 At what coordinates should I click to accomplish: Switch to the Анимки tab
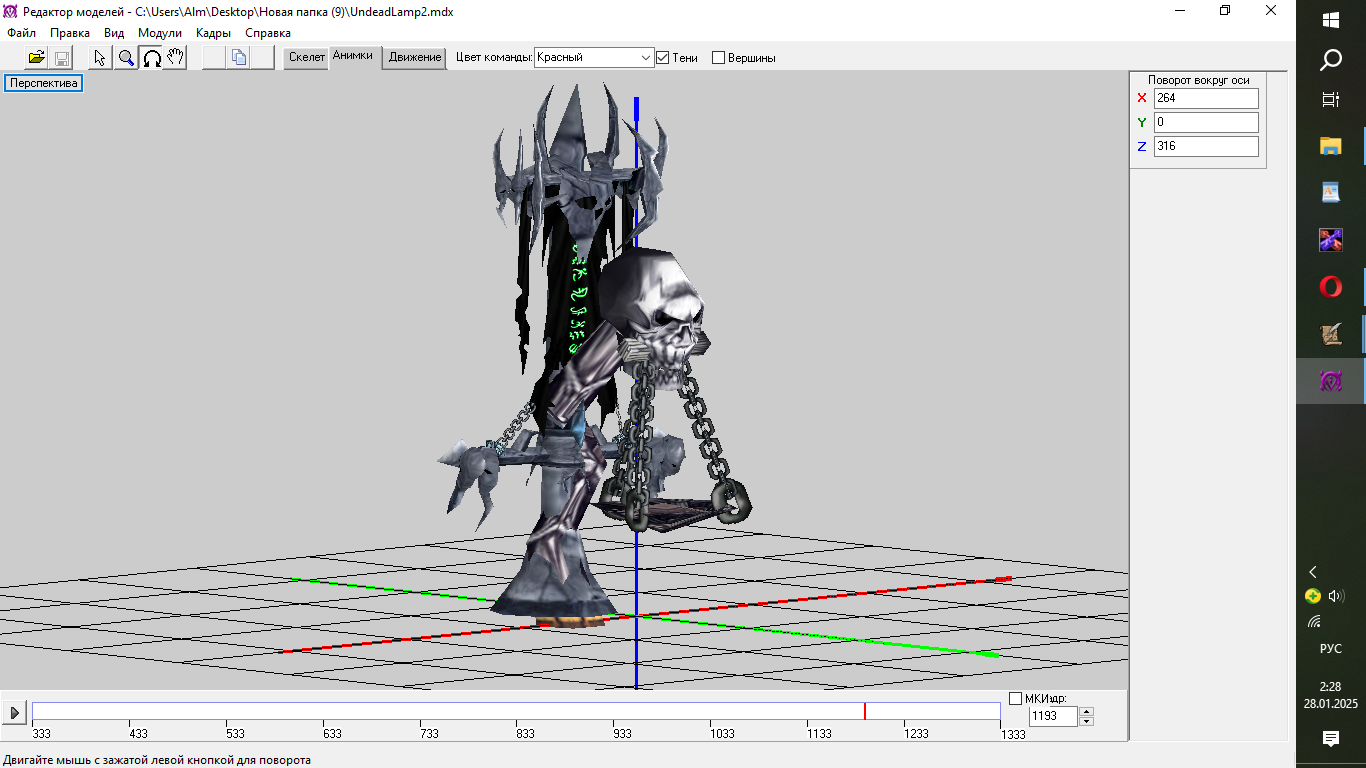tap(353, 56)
